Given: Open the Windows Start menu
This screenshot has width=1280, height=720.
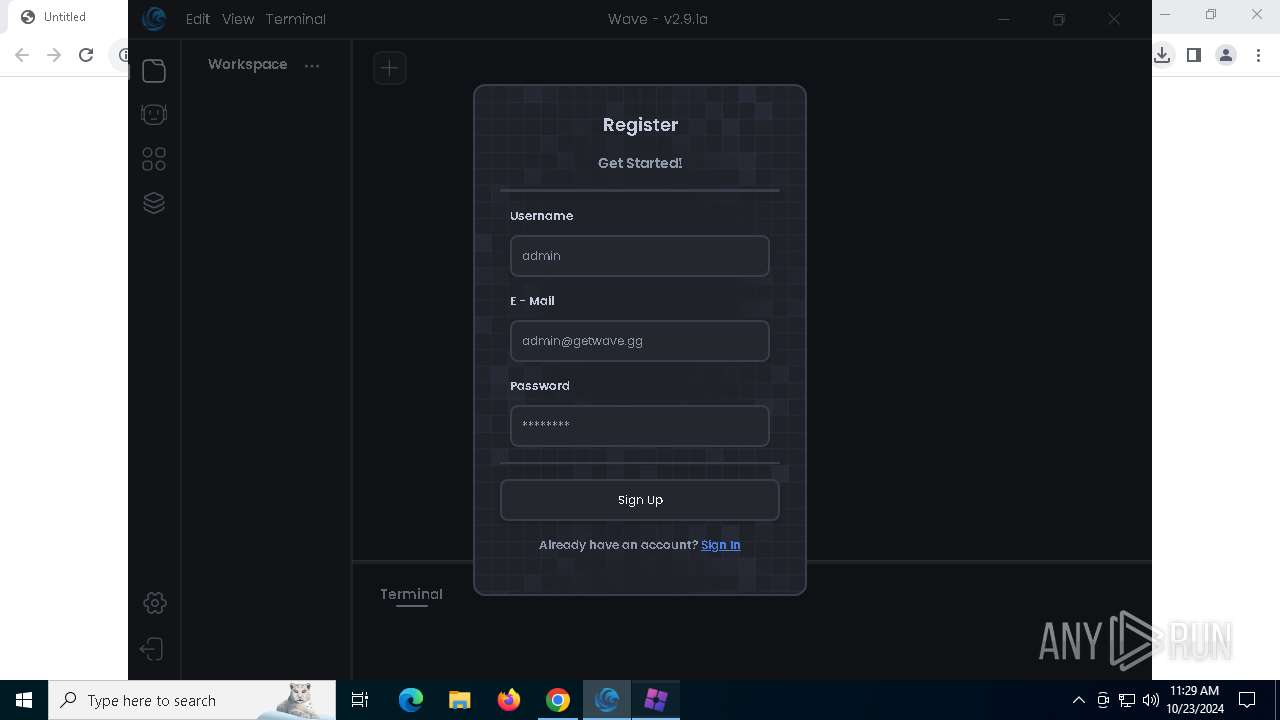Looking at the screenshot, I should click(24, 700).
